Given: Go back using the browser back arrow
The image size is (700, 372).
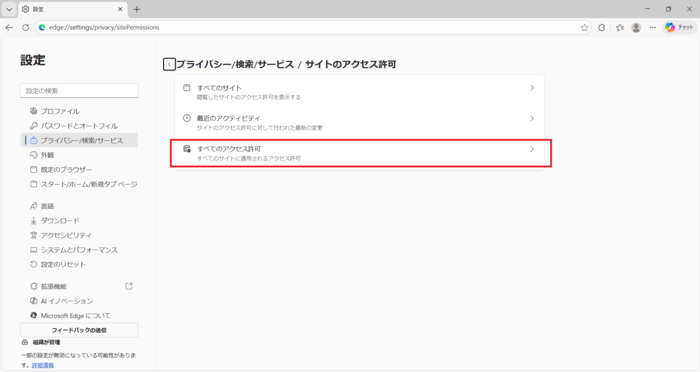Looking at the screenshot, I should point(9,27).
